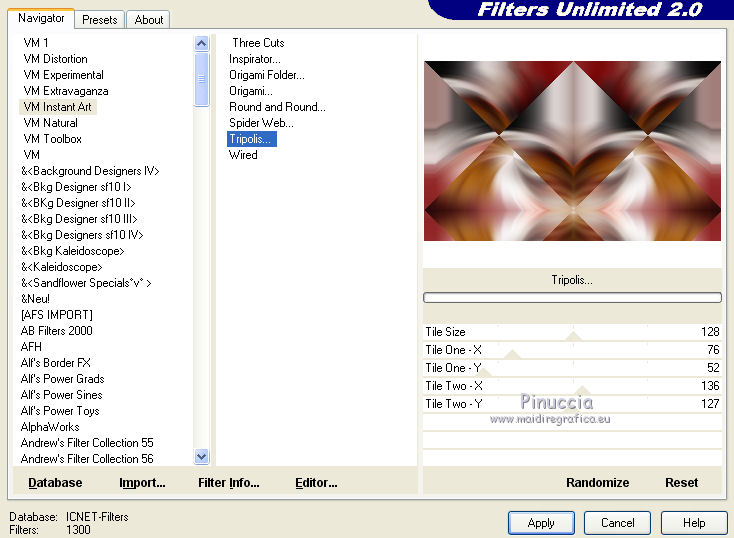Select VM Experimental category
Viewport: 734px width, 538px height.
63,74
